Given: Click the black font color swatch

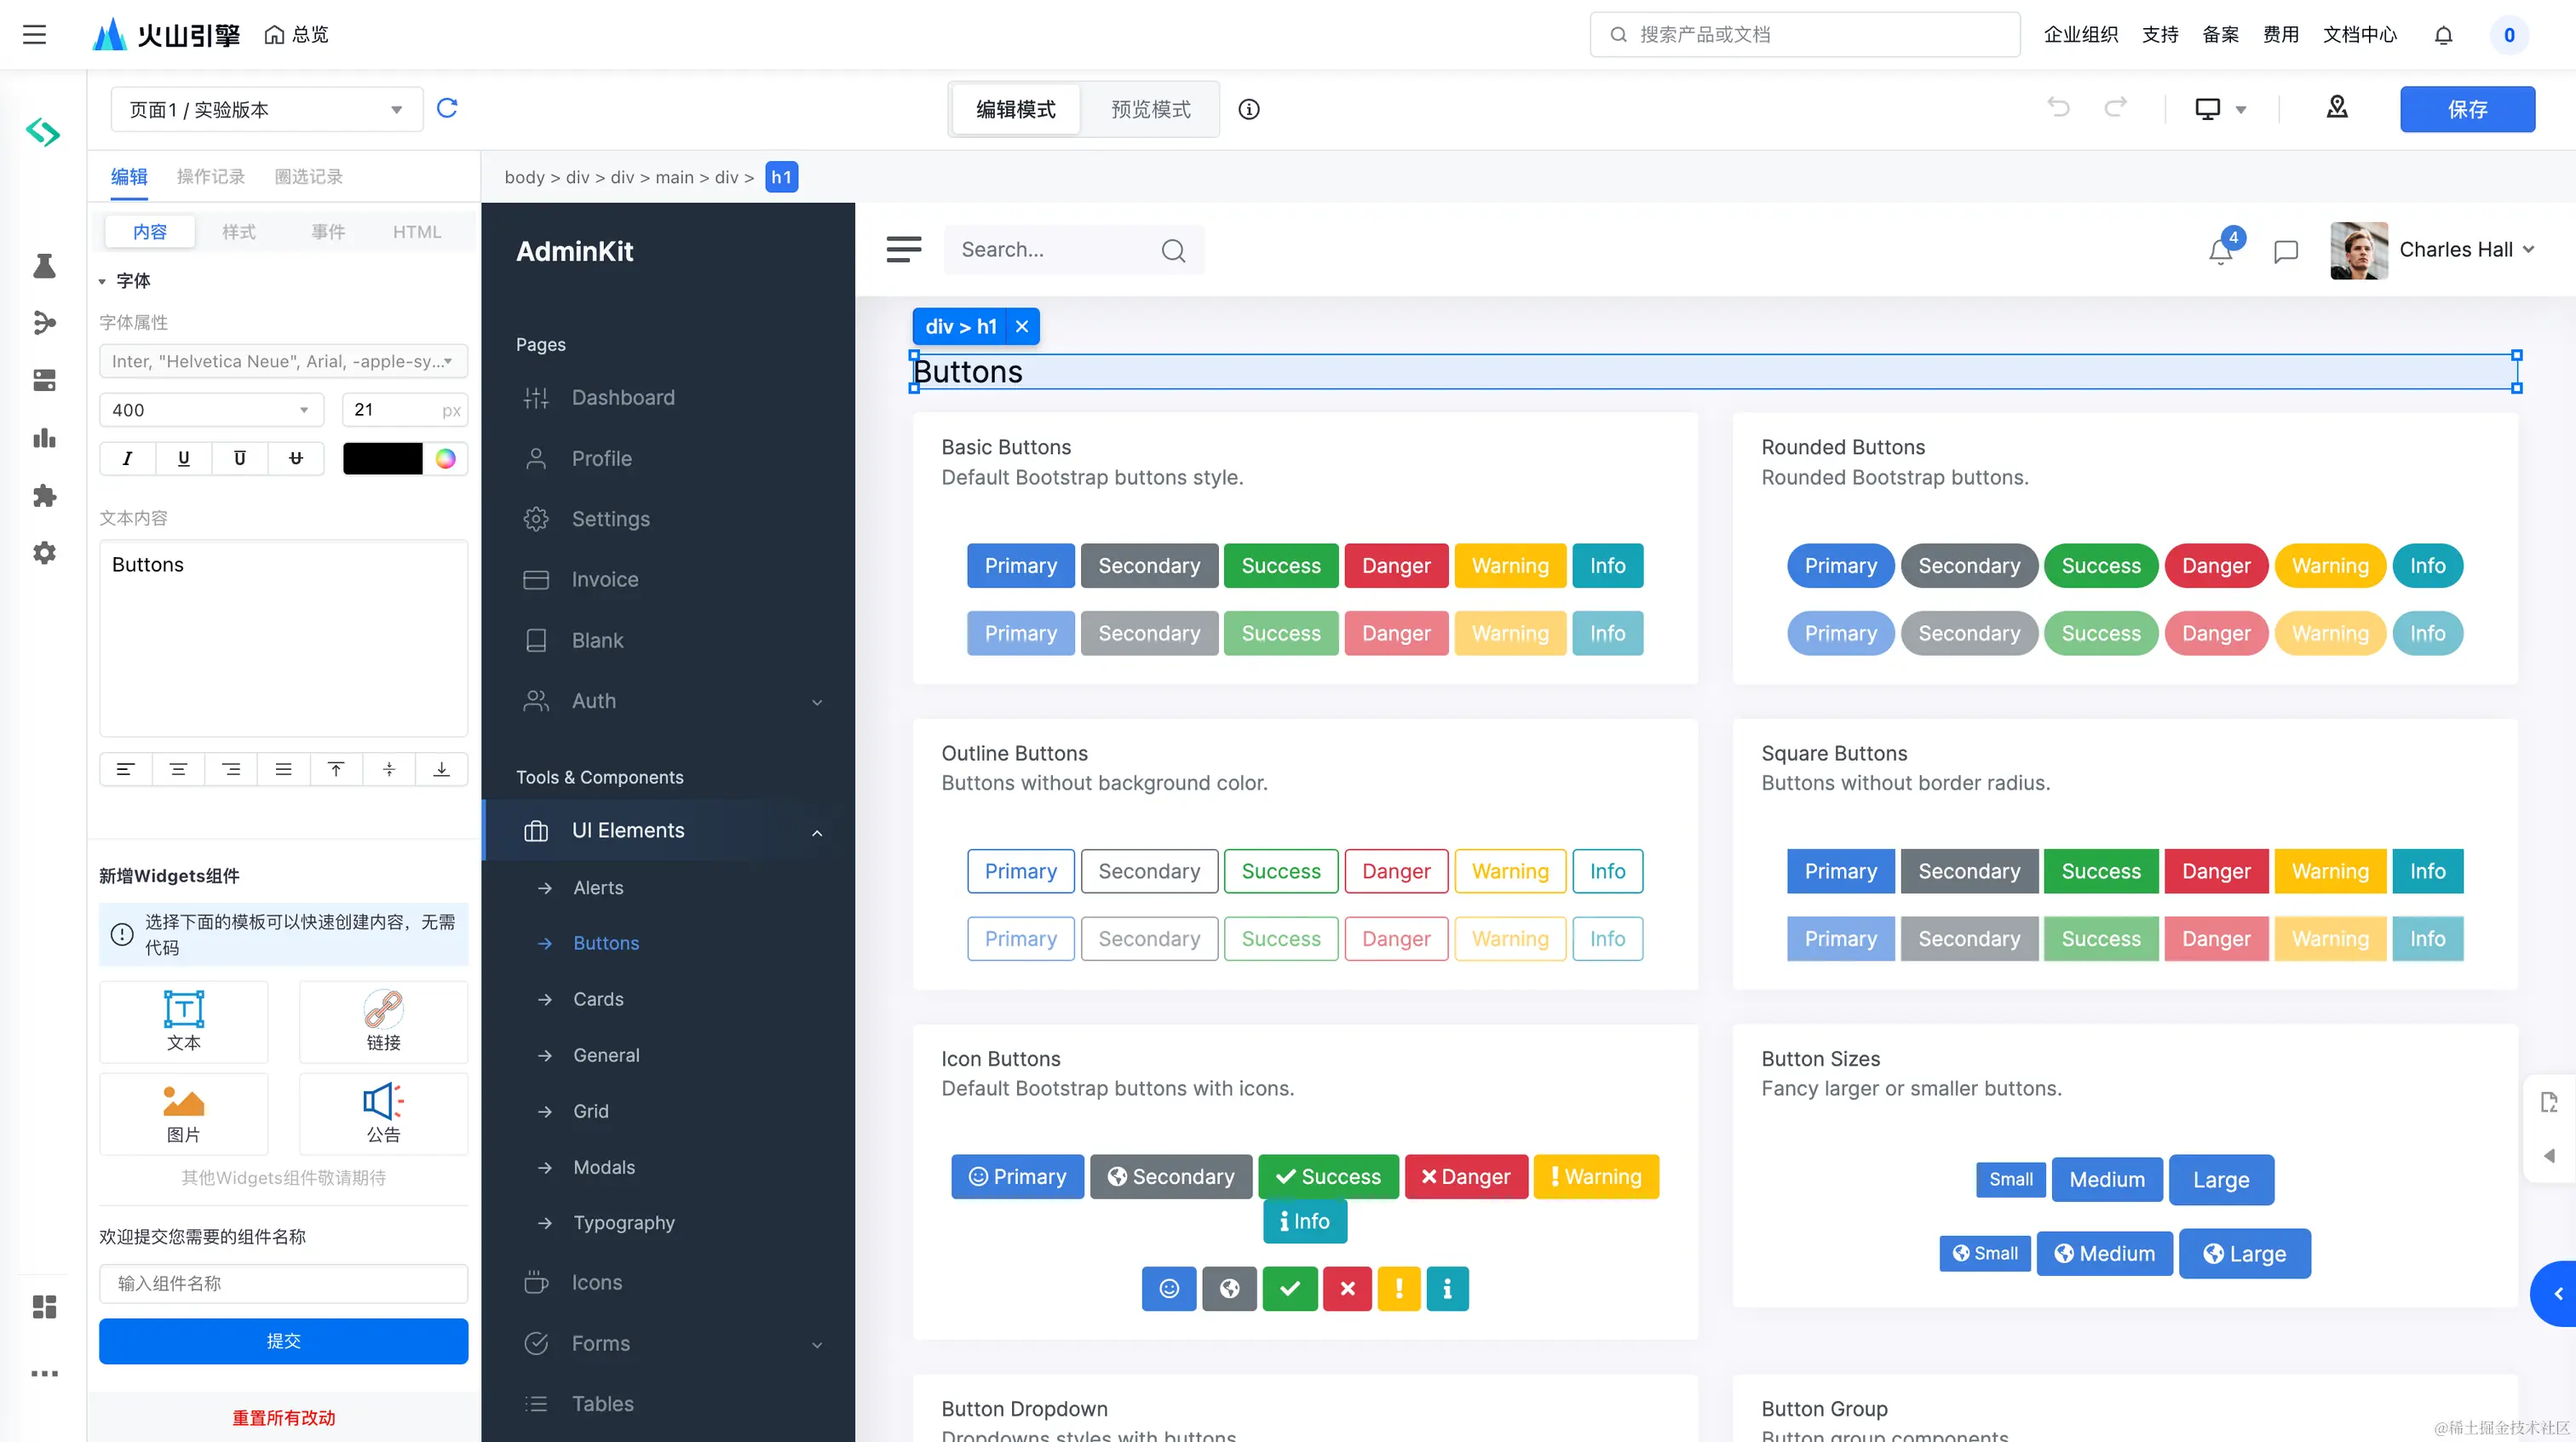Looking at the screenshot, I should 383,459.
